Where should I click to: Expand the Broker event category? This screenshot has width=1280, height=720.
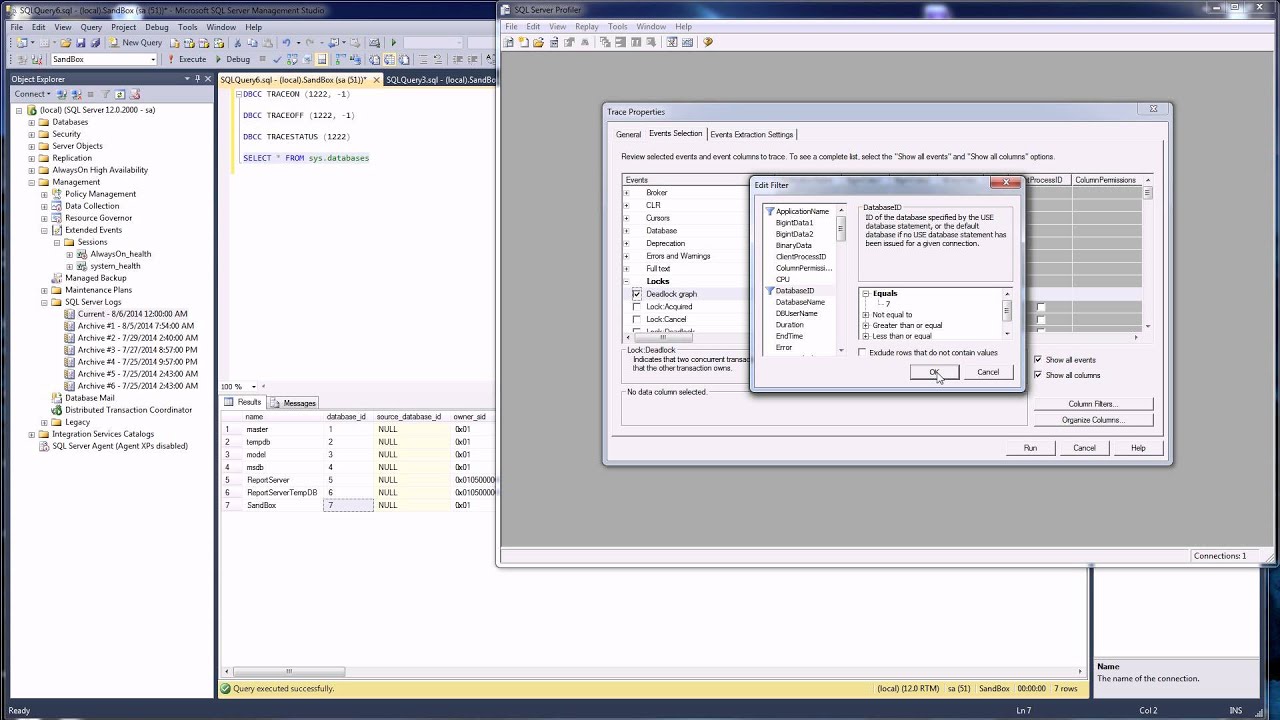(627, 192)
